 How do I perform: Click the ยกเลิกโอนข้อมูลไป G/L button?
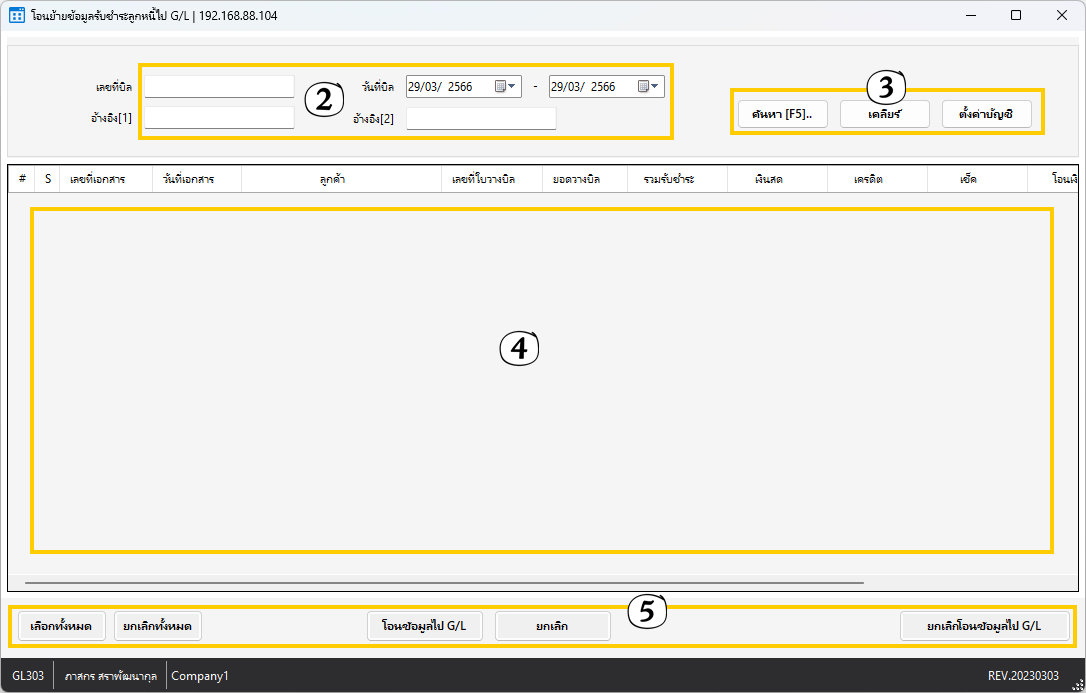click(x=984, y=626)
